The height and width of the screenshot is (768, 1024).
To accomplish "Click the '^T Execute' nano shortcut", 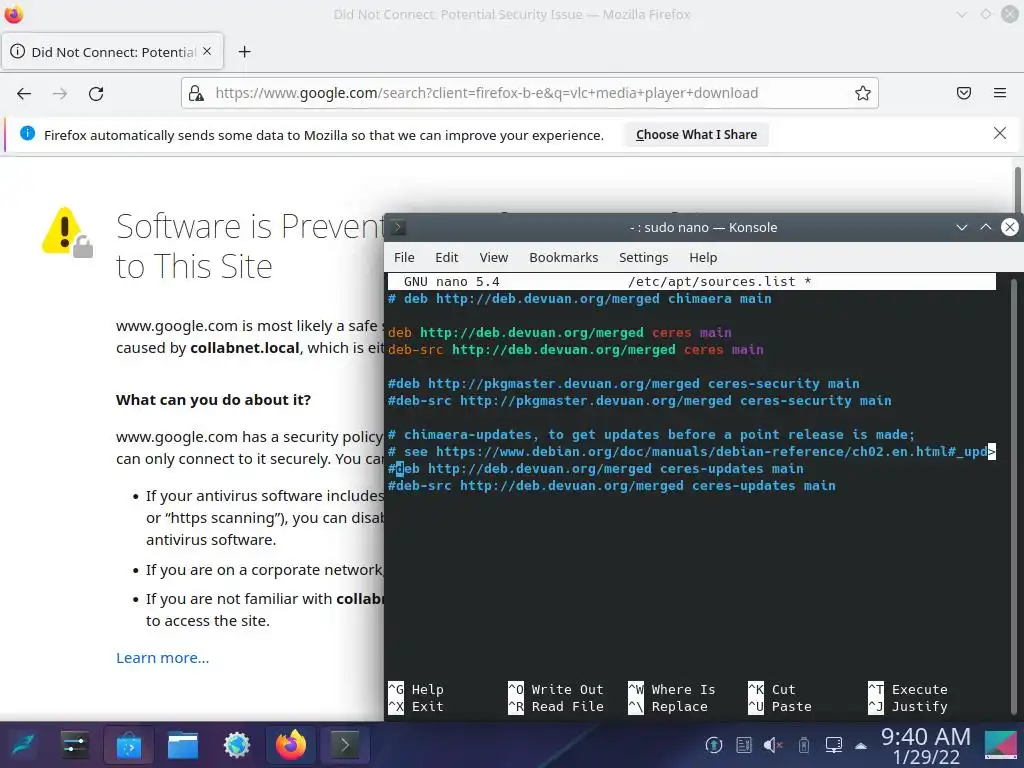I will (x=908, y=690).
